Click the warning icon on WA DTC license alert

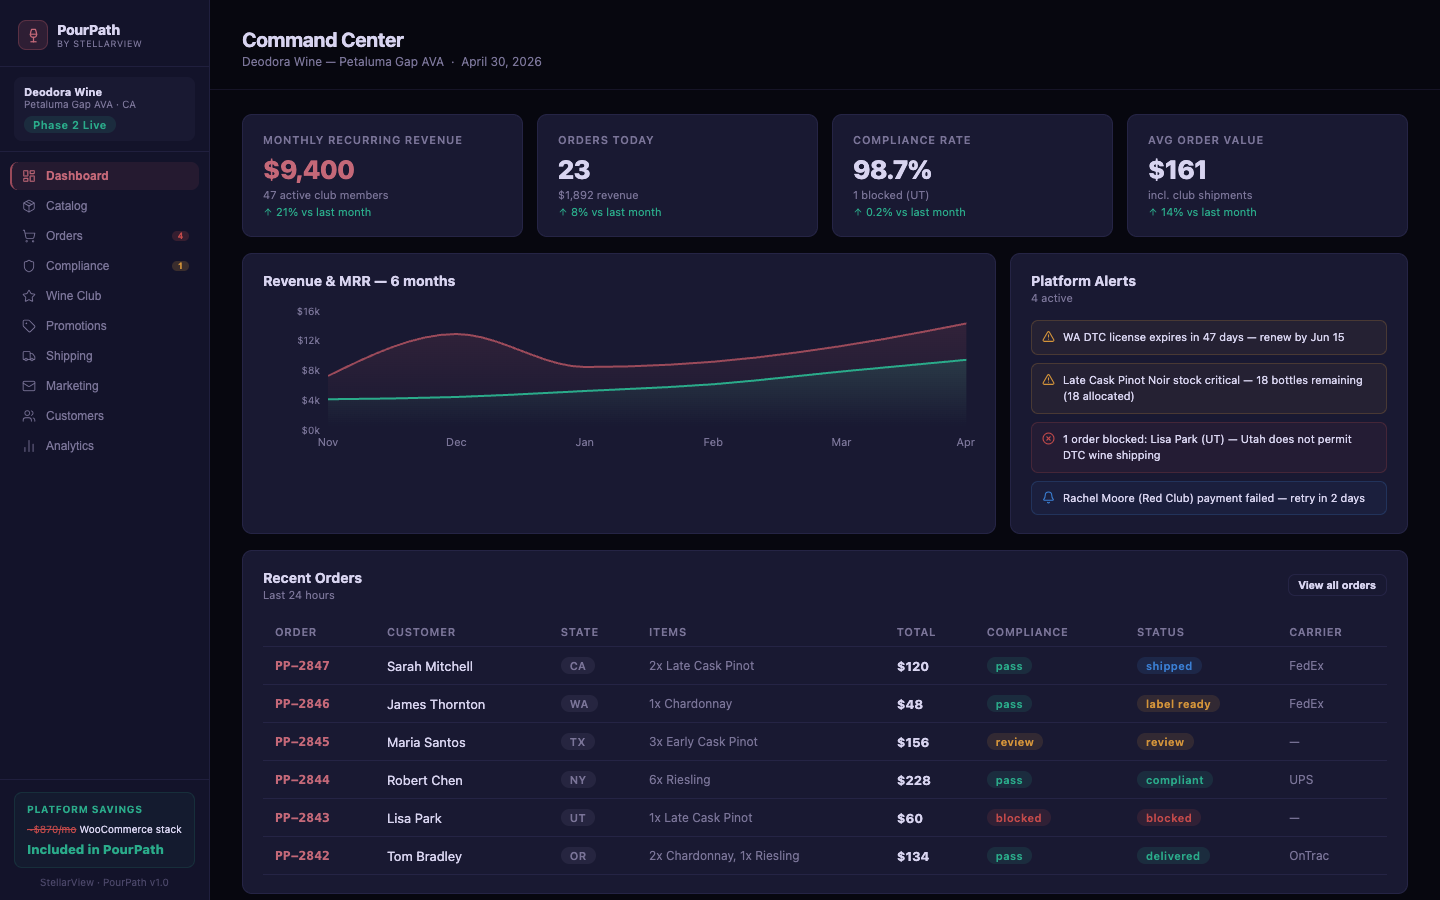click(x=1047, y=337)
